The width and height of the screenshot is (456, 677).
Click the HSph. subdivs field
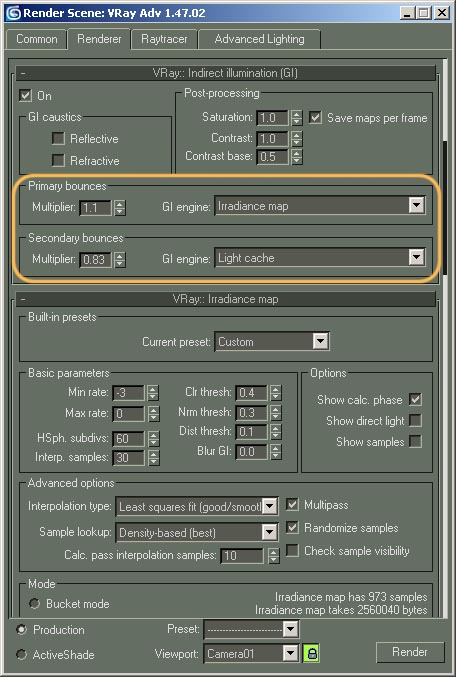(128, 439)
